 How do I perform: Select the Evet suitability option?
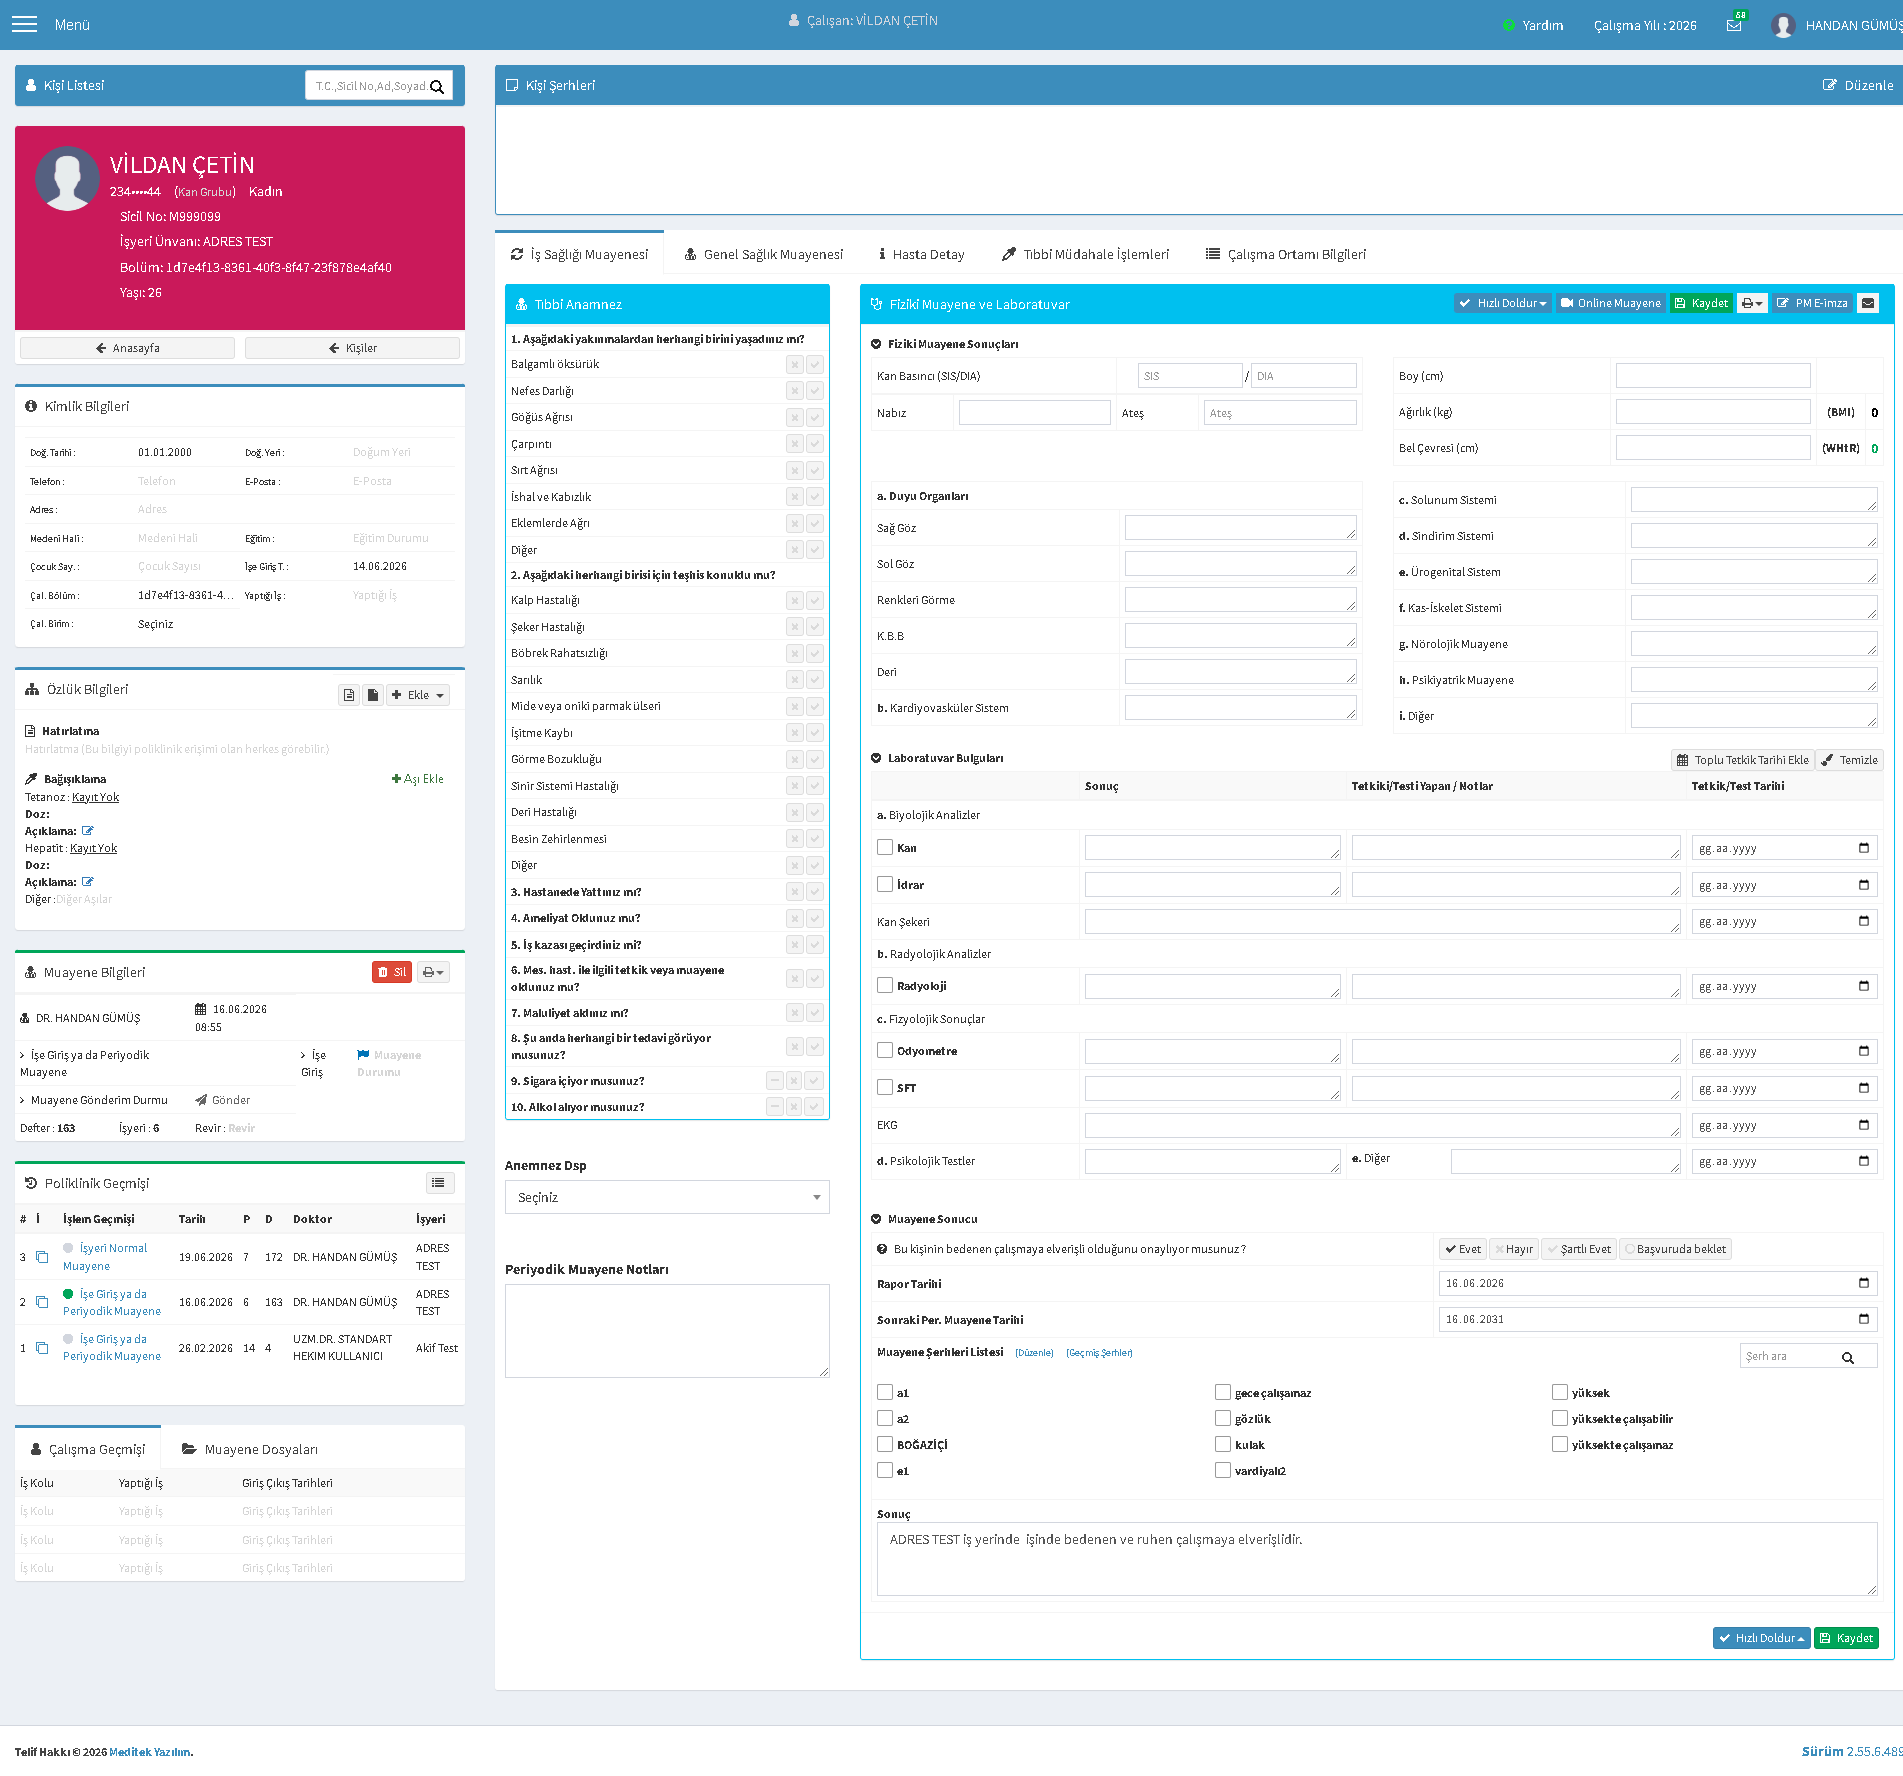(1463, 1249)
